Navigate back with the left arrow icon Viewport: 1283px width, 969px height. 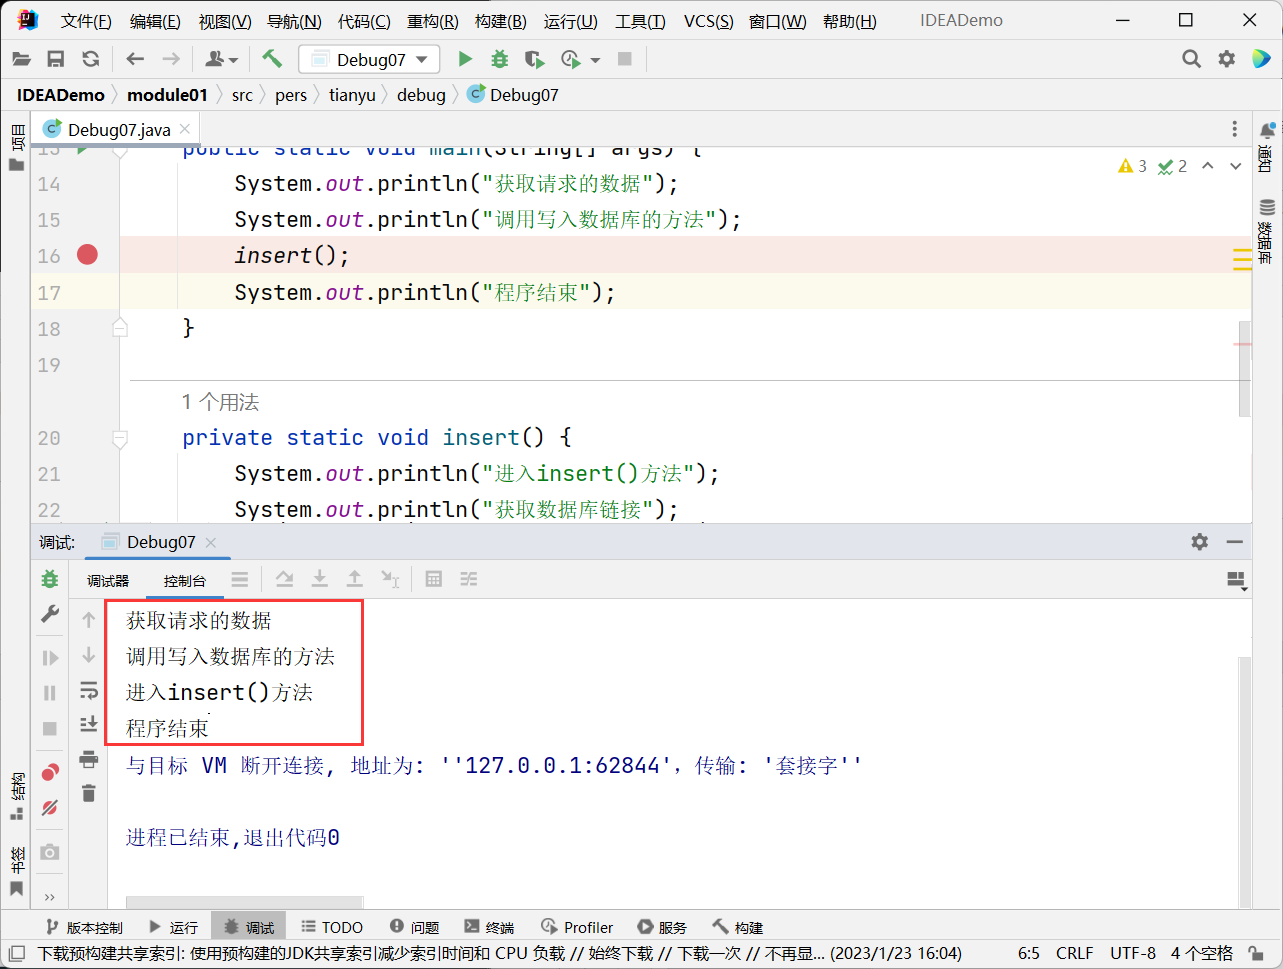(135, 59)
